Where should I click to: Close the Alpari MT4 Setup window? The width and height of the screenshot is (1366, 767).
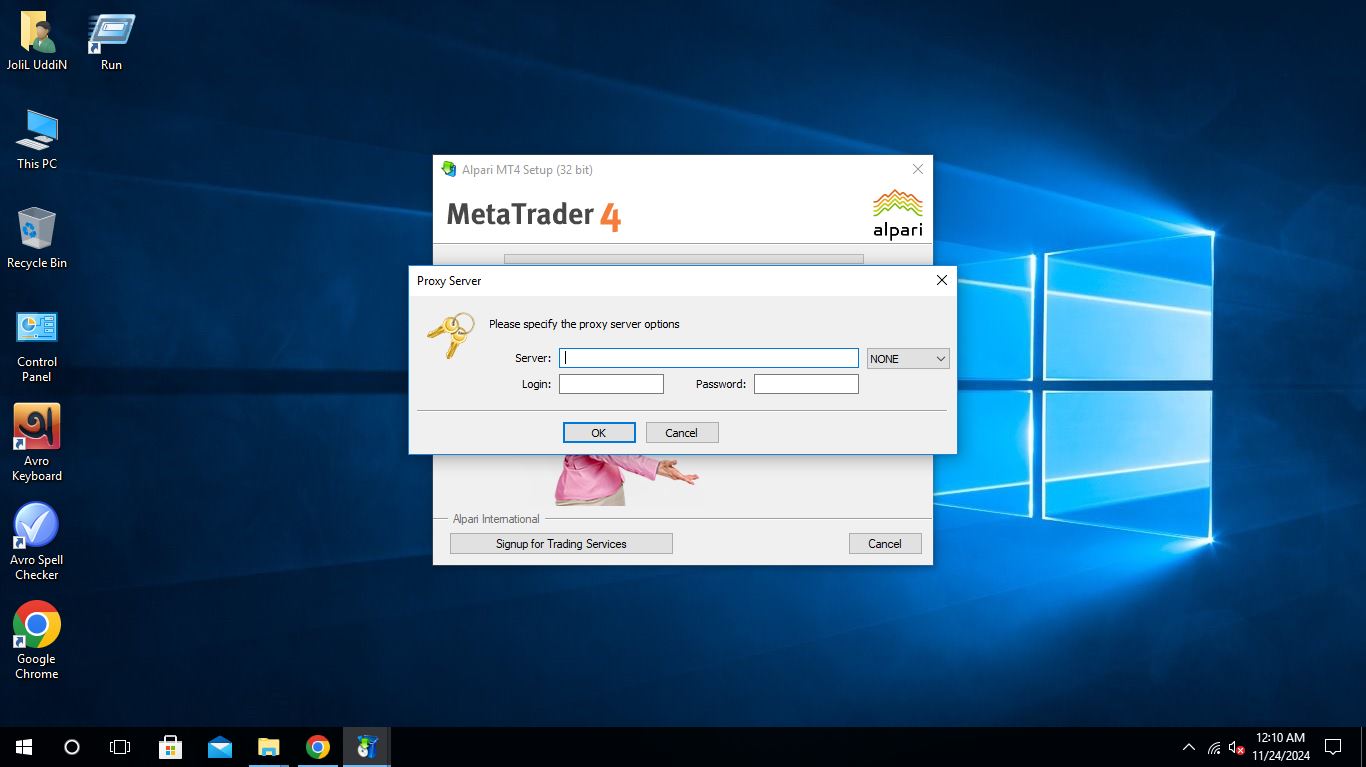918,169
